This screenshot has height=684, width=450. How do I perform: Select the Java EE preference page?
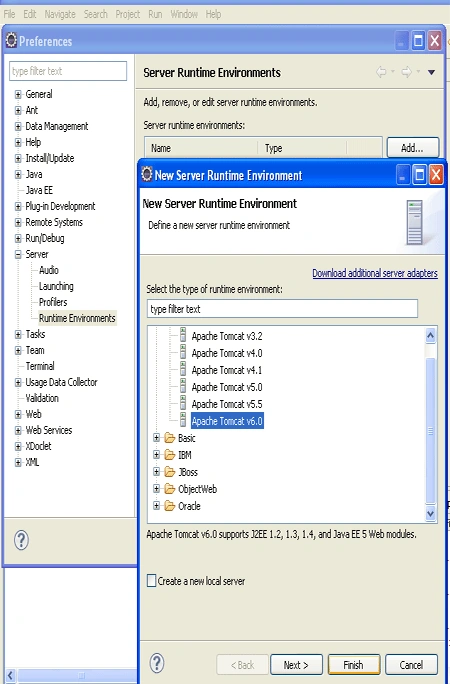[39, 190]
